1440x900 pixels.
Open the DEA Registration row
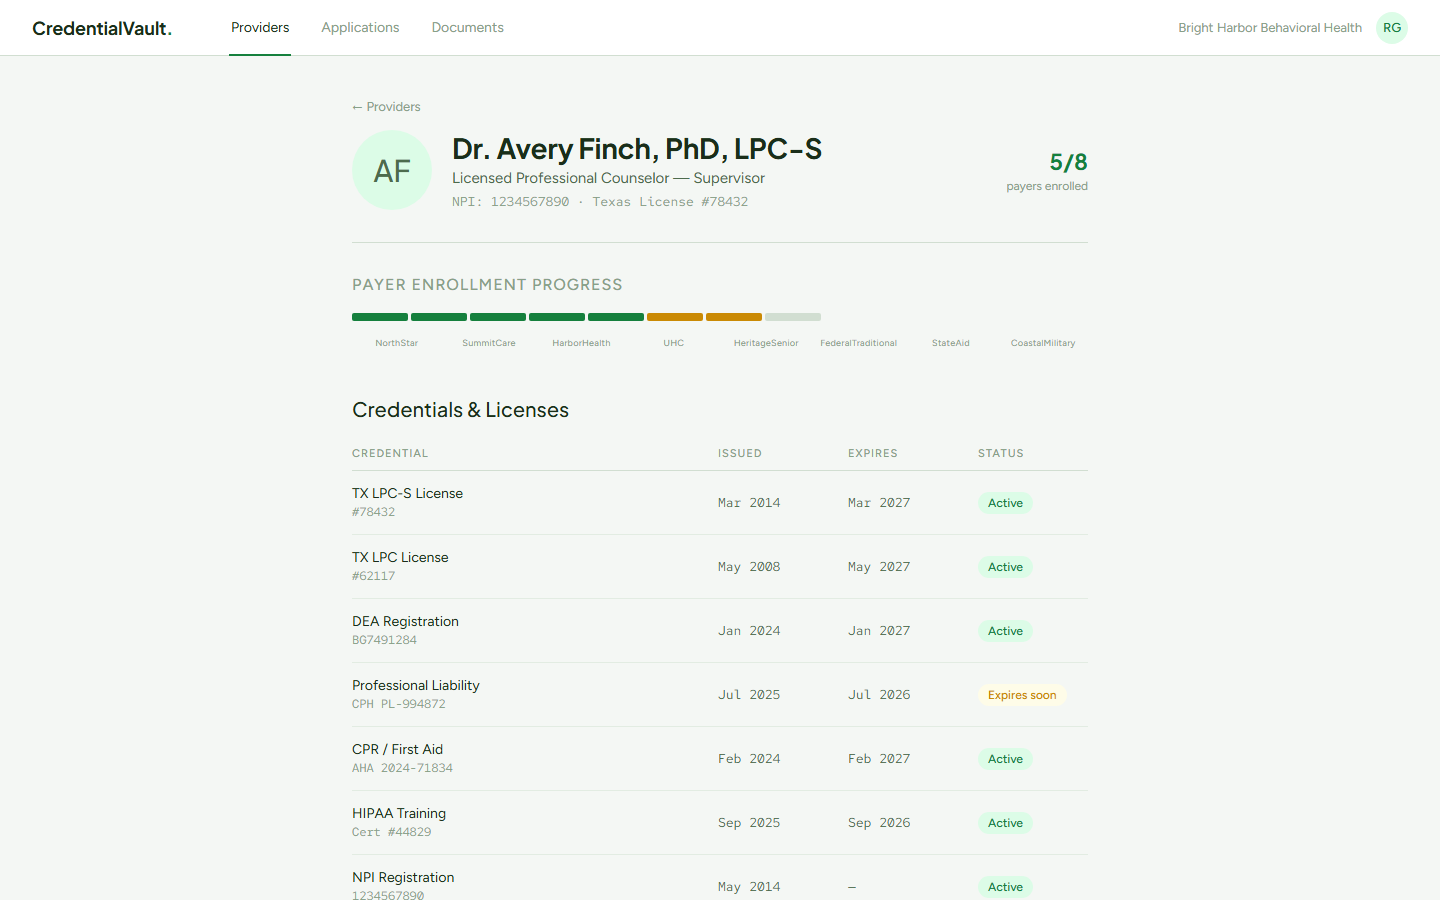click(x=720, y=631)
